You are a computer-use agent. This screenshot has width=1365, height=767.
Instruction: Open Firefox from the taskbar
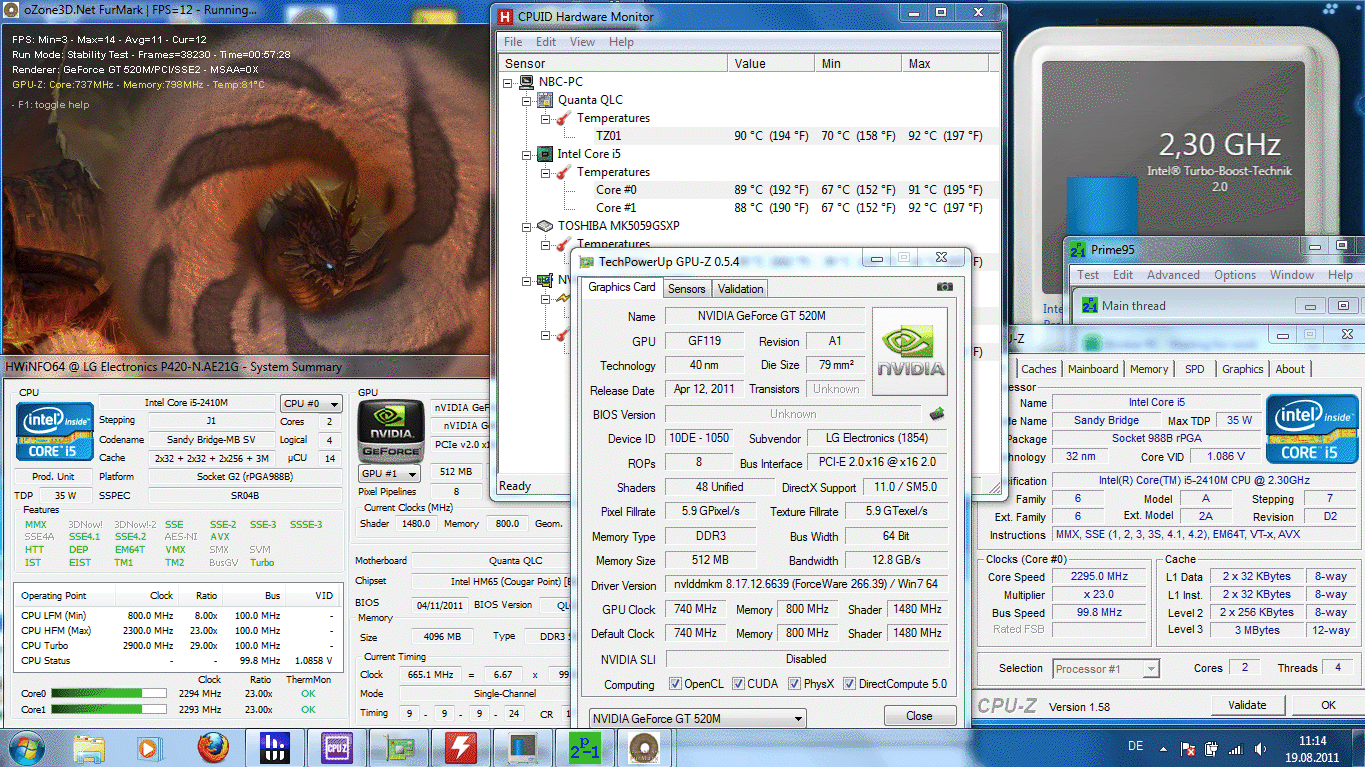[x=212, y=747]
